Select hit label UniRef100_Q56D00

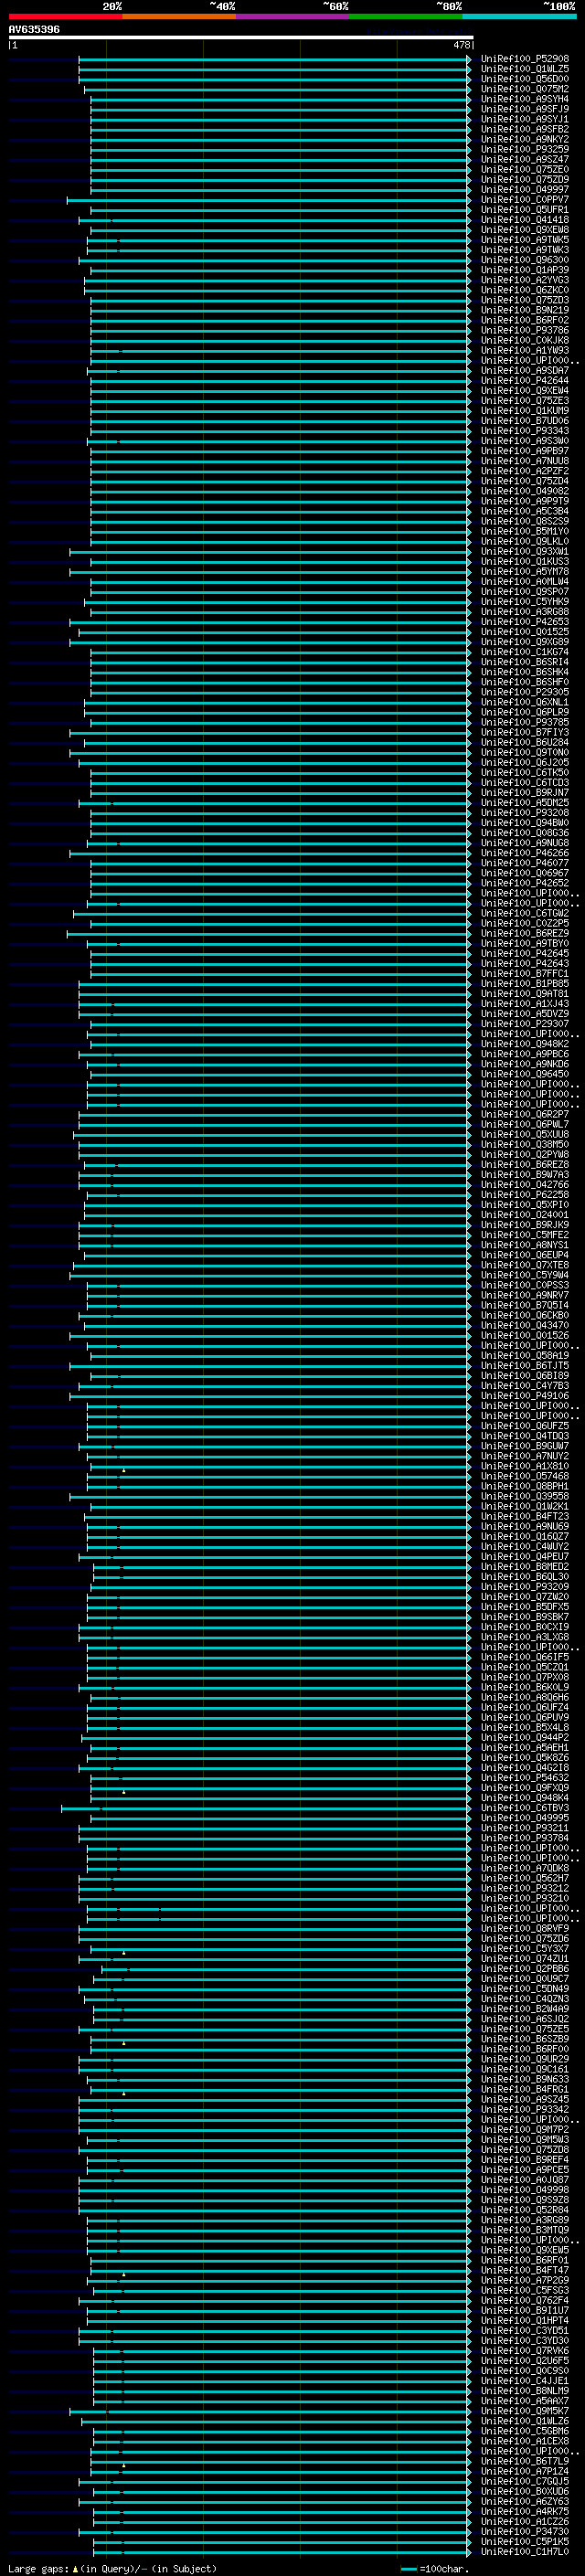pos(525,79)
